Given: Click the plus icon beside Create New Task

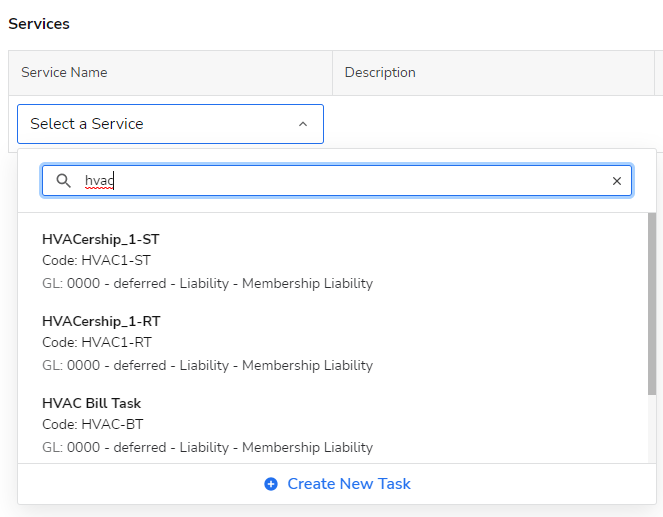Looking at the screenshot, I should [271, 484].
